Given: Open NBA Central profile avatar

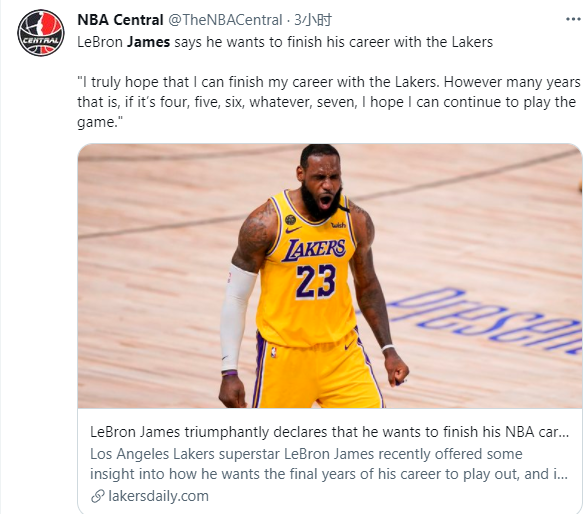Looking at the screenshot, I should [x=41, y=33].
